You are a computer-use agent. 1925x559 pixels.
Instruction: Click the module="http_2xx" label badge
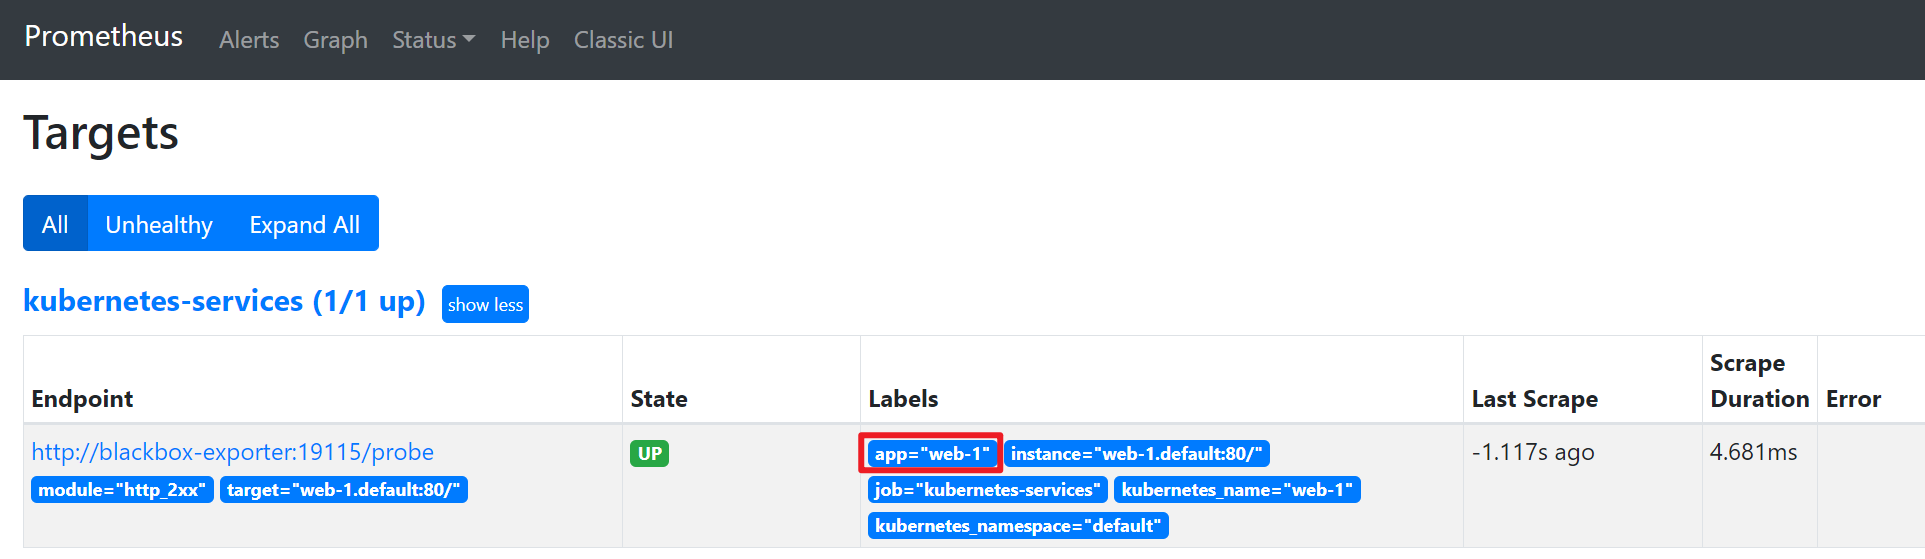pos(122,490)
